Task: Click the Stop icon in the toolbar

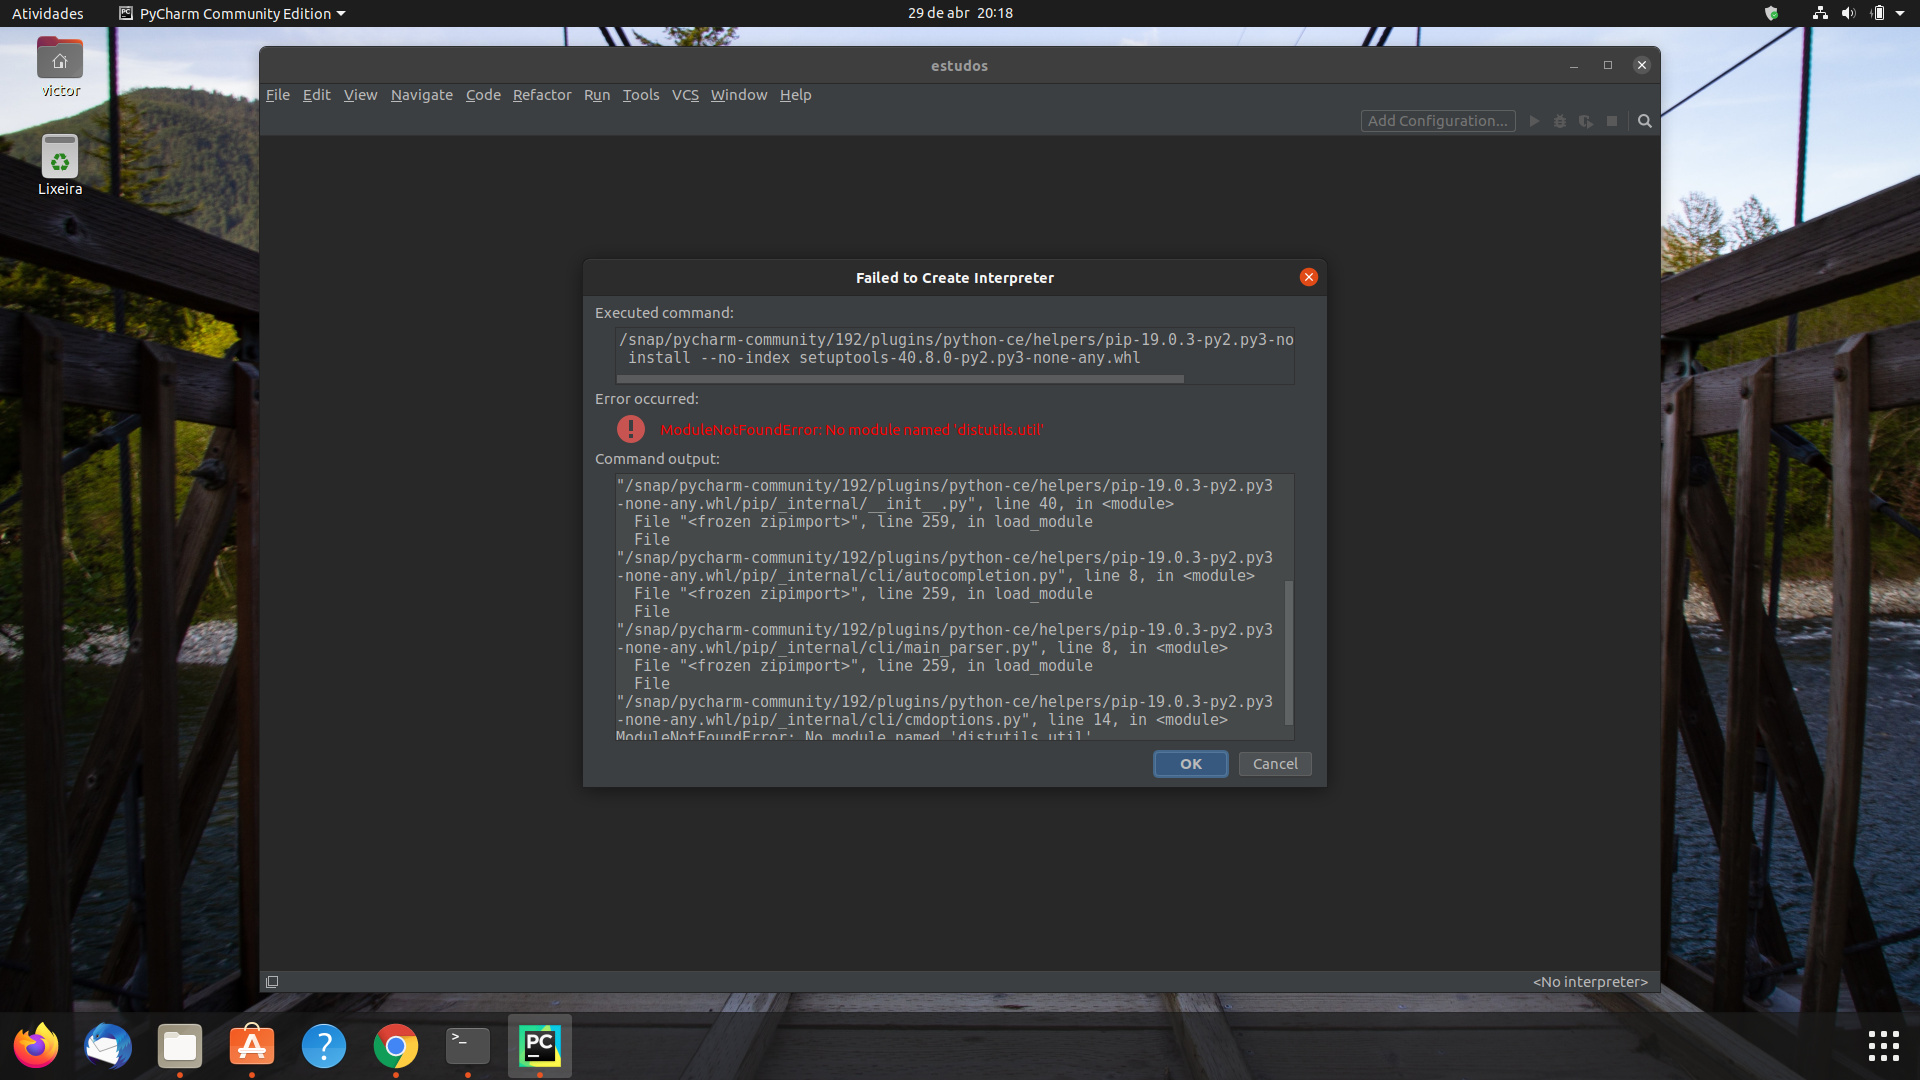Action: pos(1612,121)
